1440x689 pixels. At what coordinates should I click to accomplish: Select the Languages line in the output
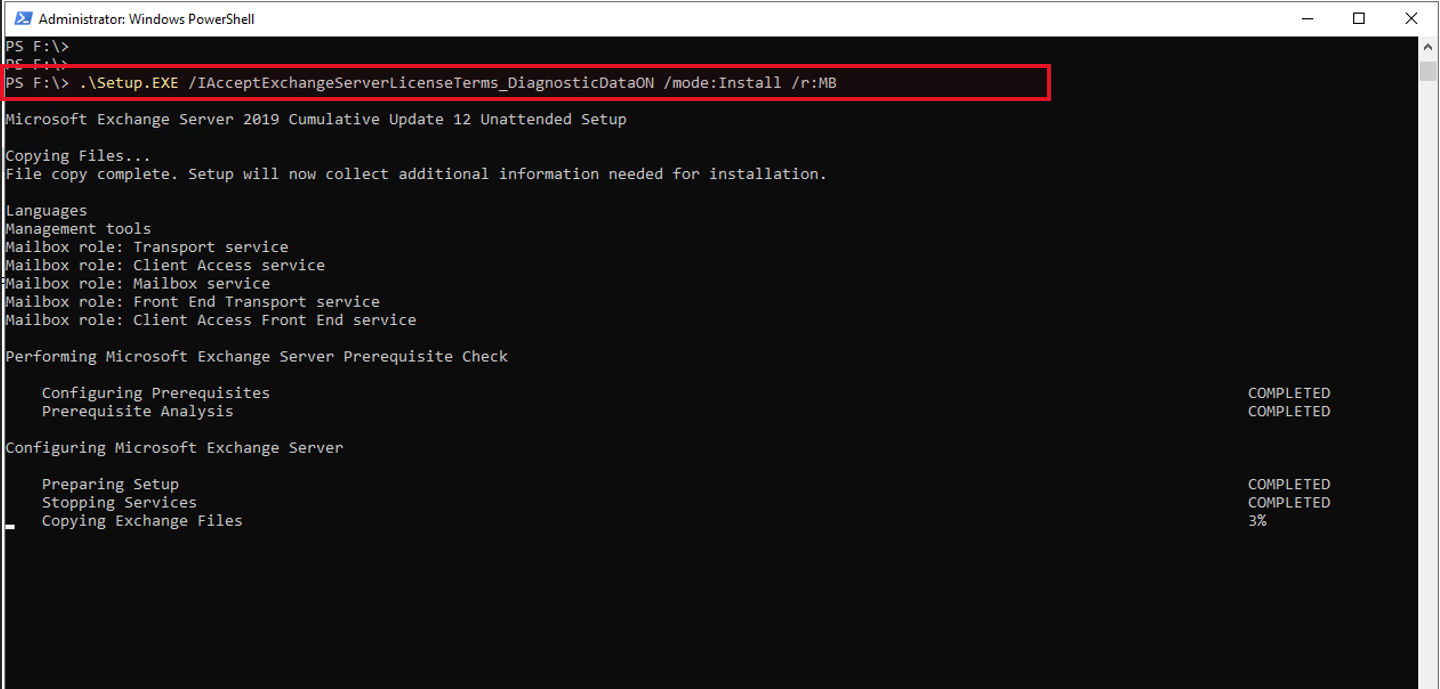pos(46,210)
